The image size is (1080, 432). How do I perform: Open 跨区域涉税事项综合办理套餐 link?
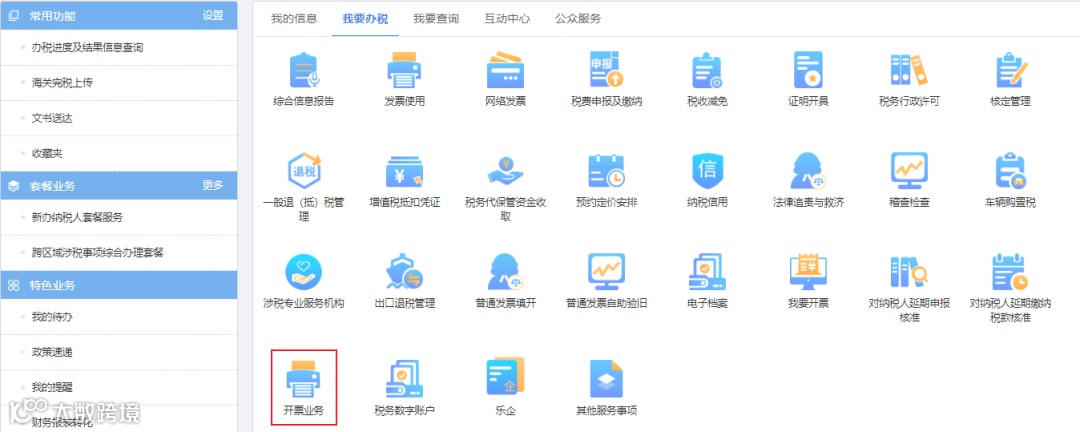(x=98, y=253)
